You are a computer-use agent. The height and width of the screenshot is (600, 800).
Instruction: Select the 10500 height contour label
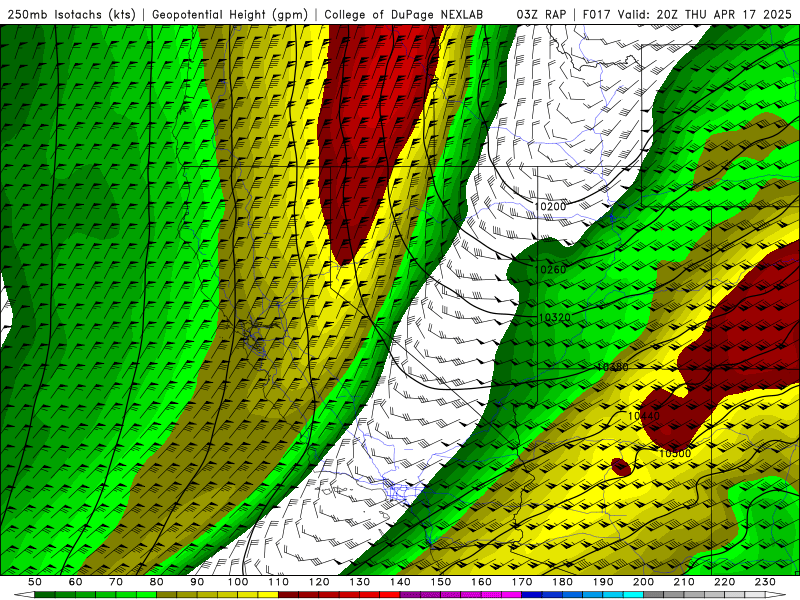(675, 453)
